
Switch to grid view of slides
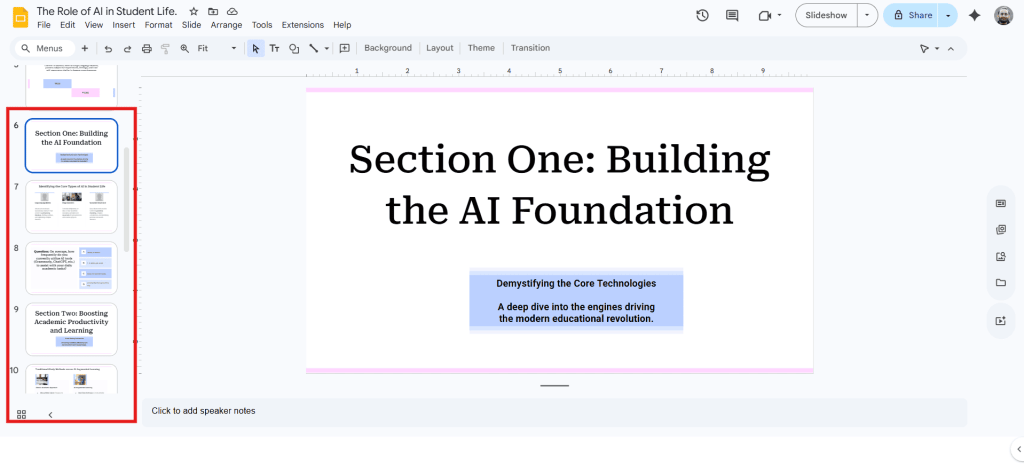pos(22,414)
